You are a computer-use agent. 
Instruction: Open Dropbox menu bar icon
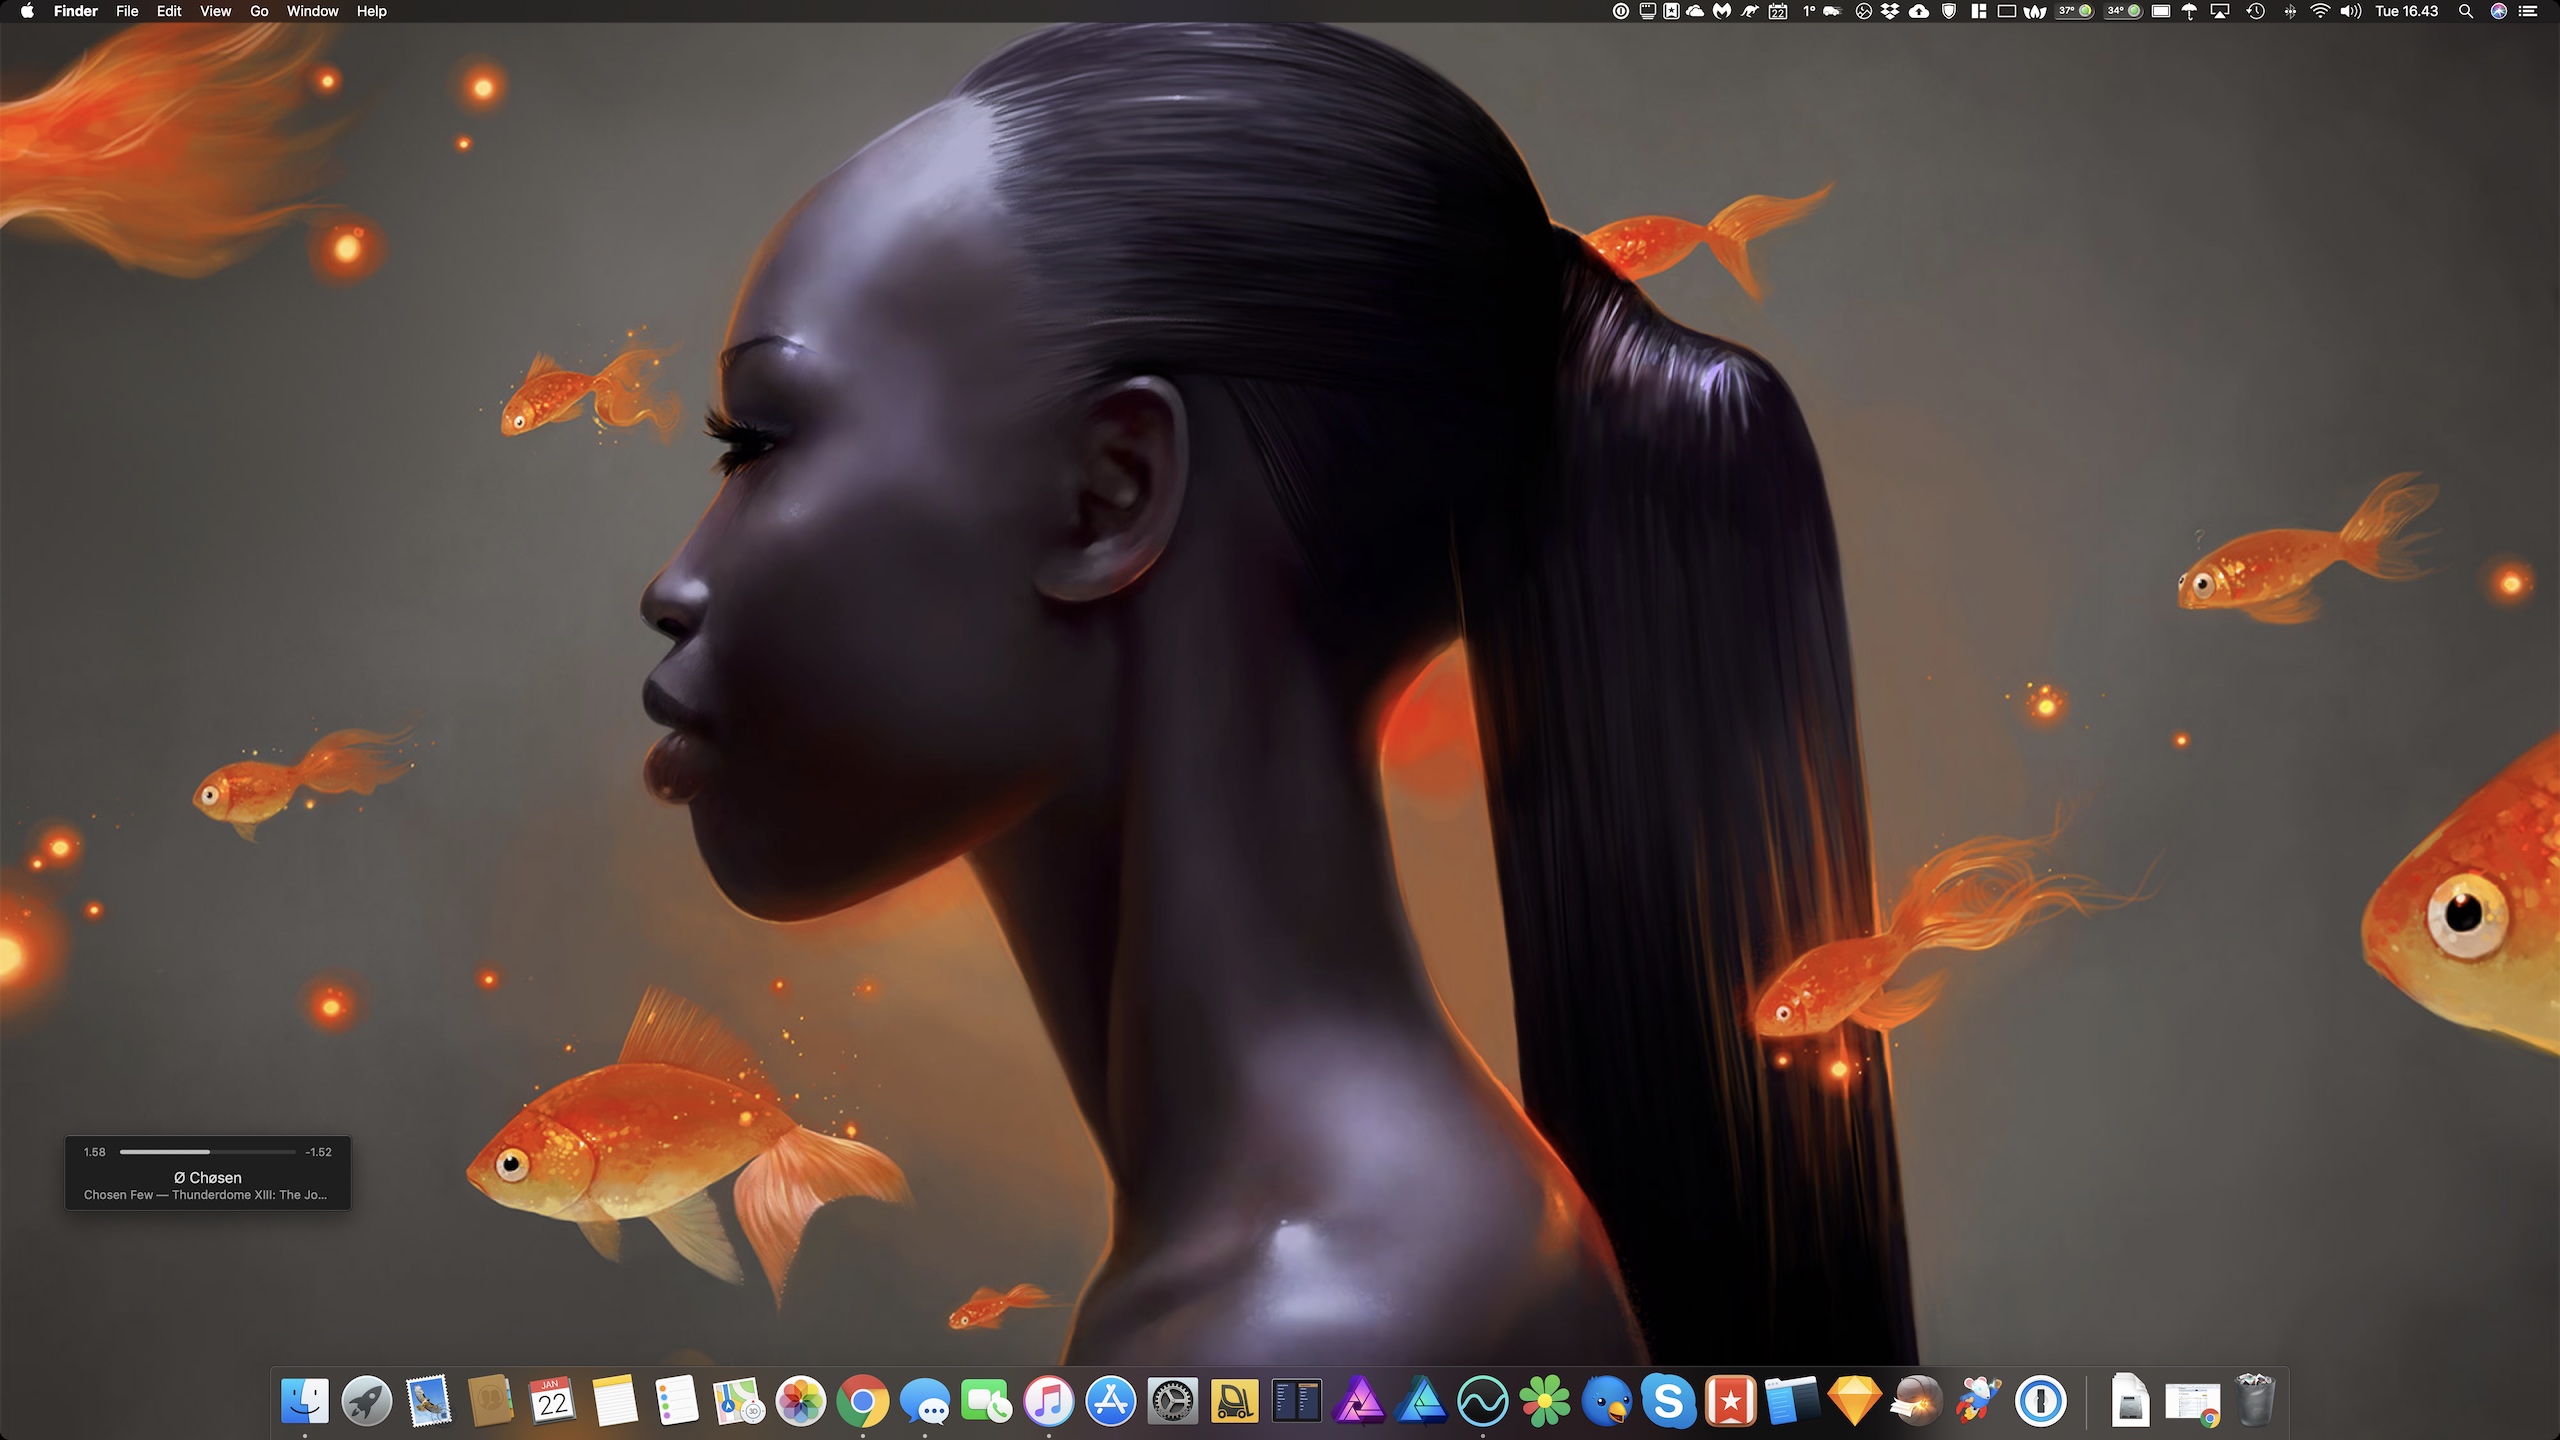(1890, 11)
